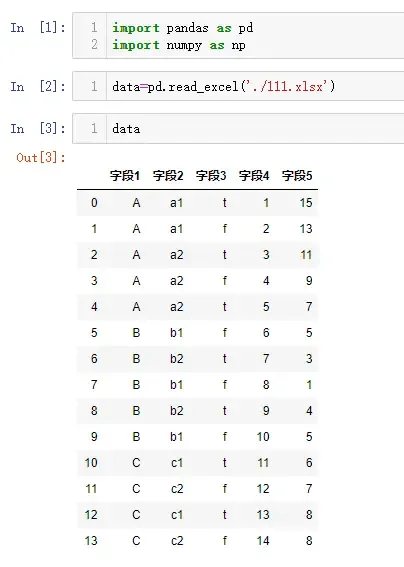
Task: Click row index 6 in the dataframe
Action: tap(94, 359)
